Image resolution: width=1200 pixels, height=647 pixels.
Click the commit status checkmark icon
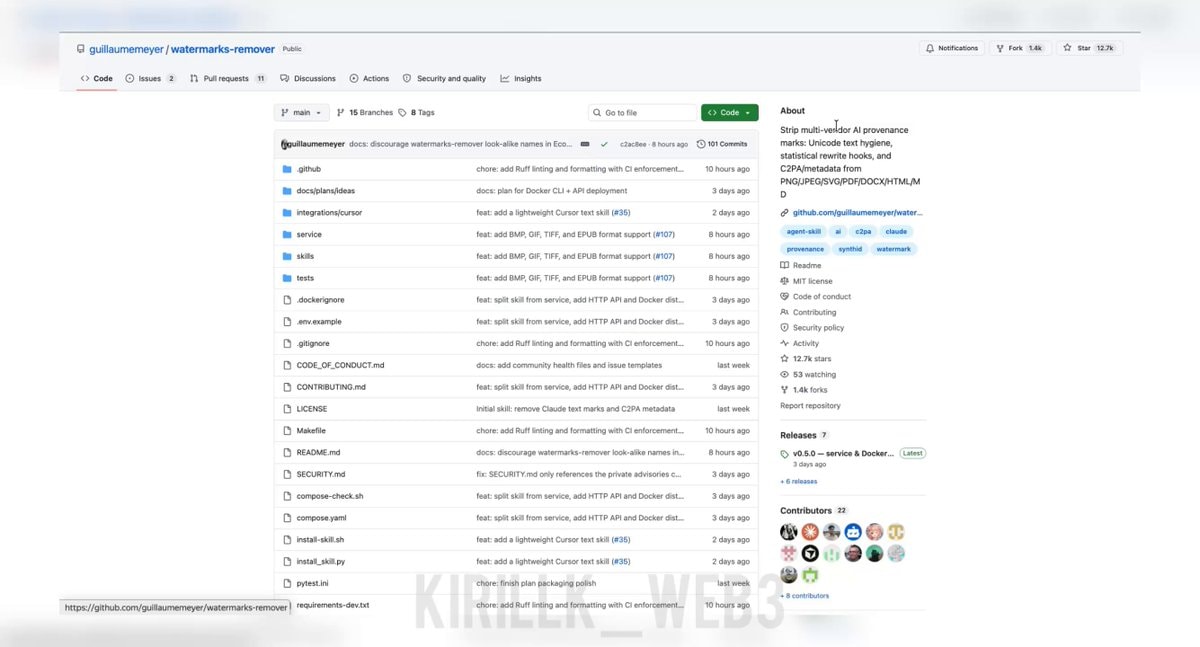pyautogui.click(x=604, y=144)
